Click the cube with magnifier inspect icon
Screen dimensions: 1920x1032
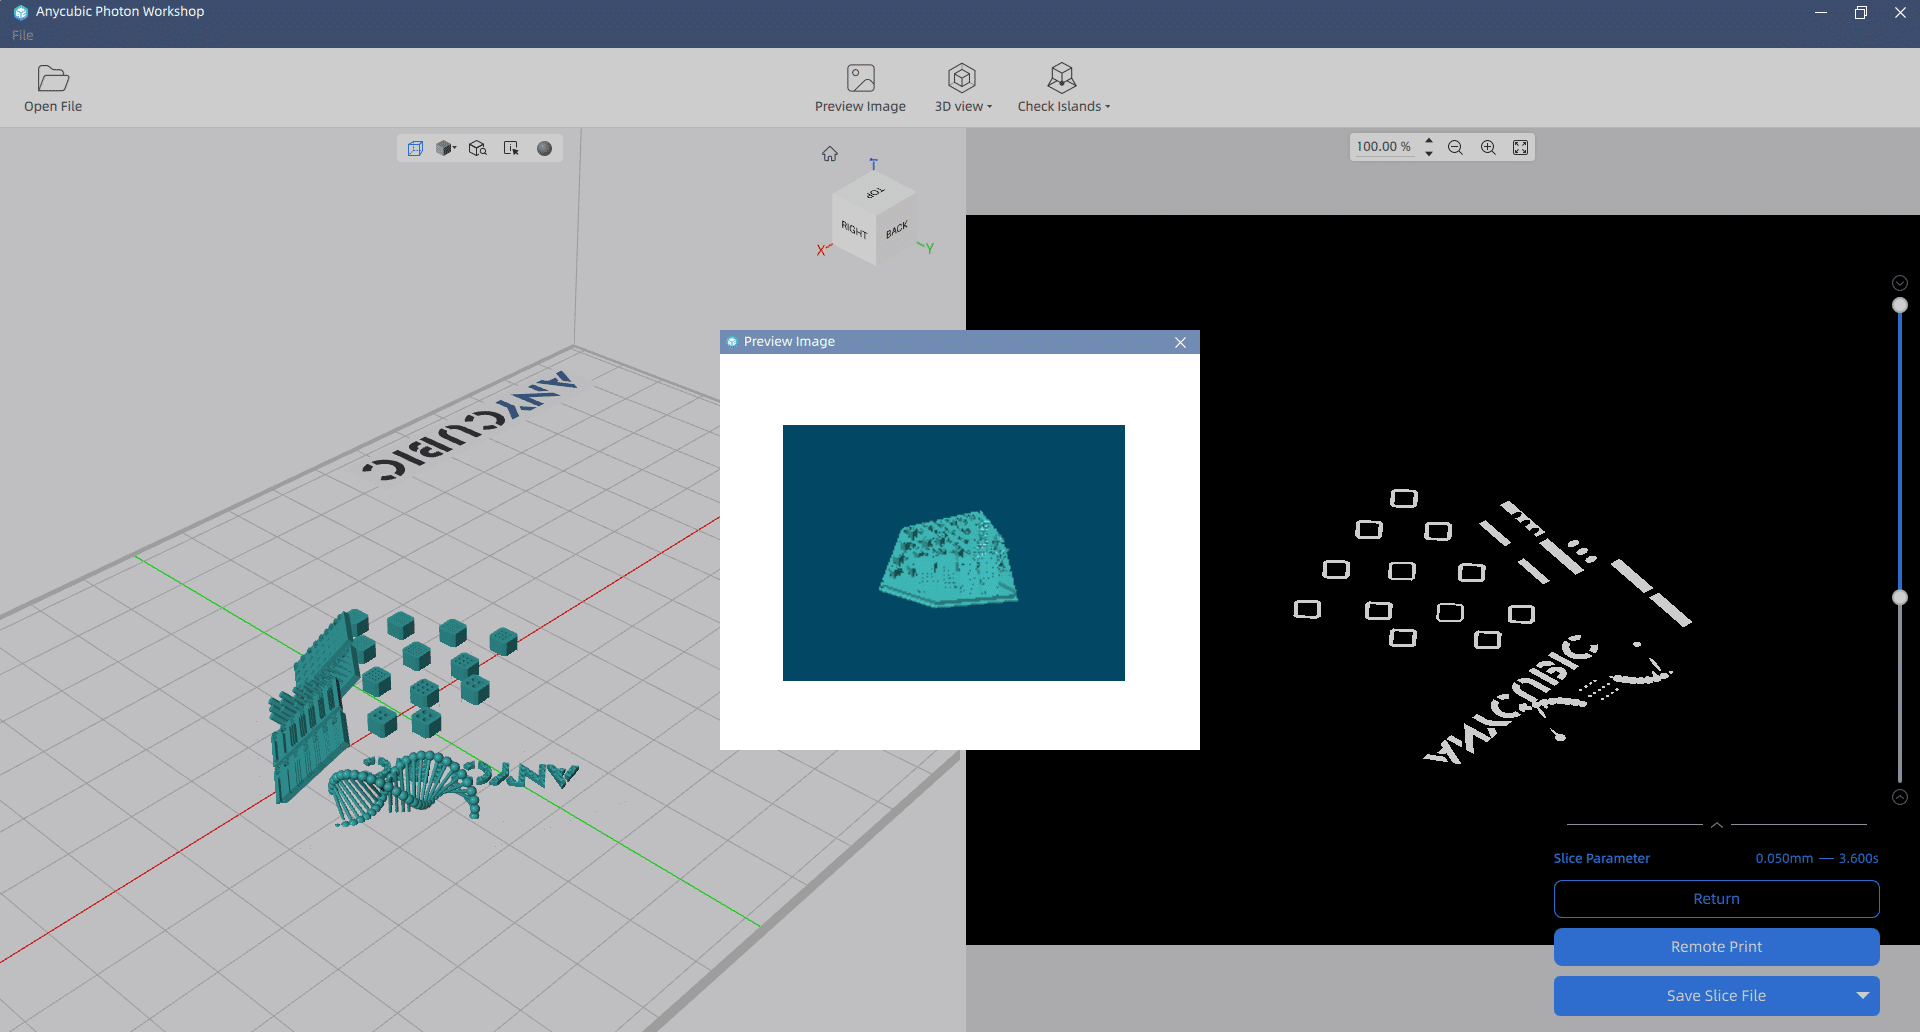478,148
